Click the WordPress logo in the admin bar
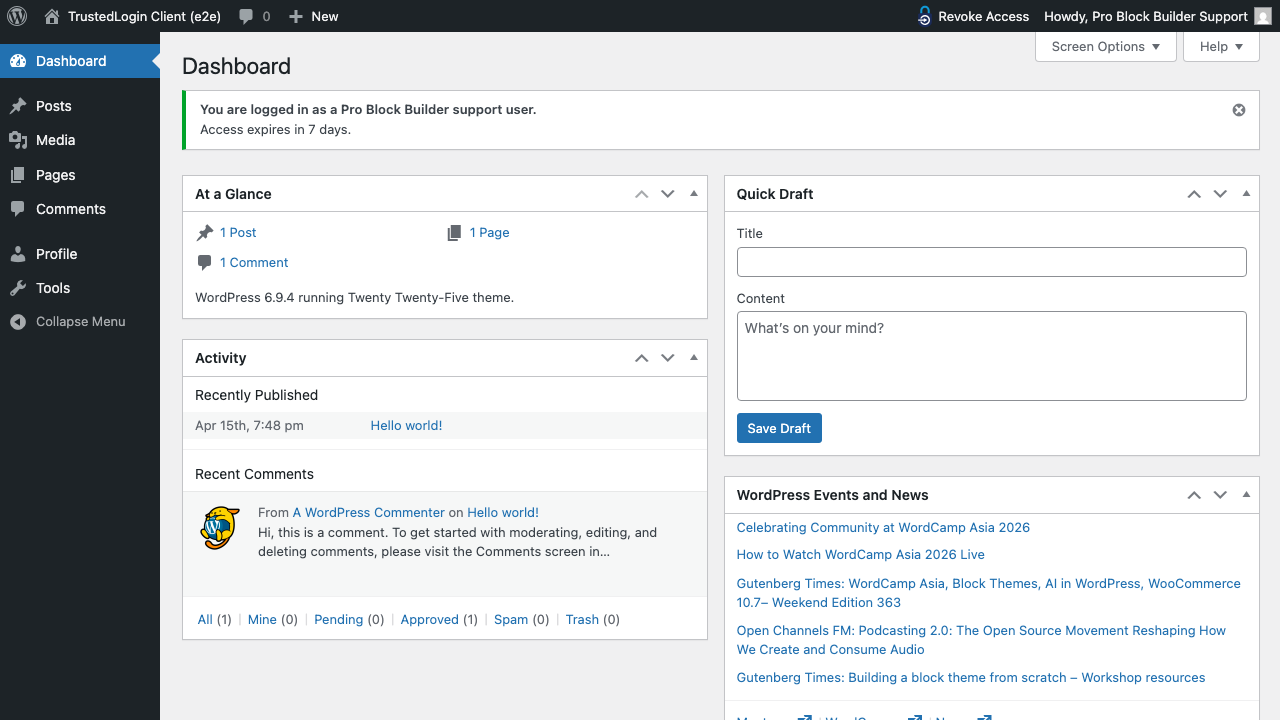The image size is (1280, 720). click(16, 16)
